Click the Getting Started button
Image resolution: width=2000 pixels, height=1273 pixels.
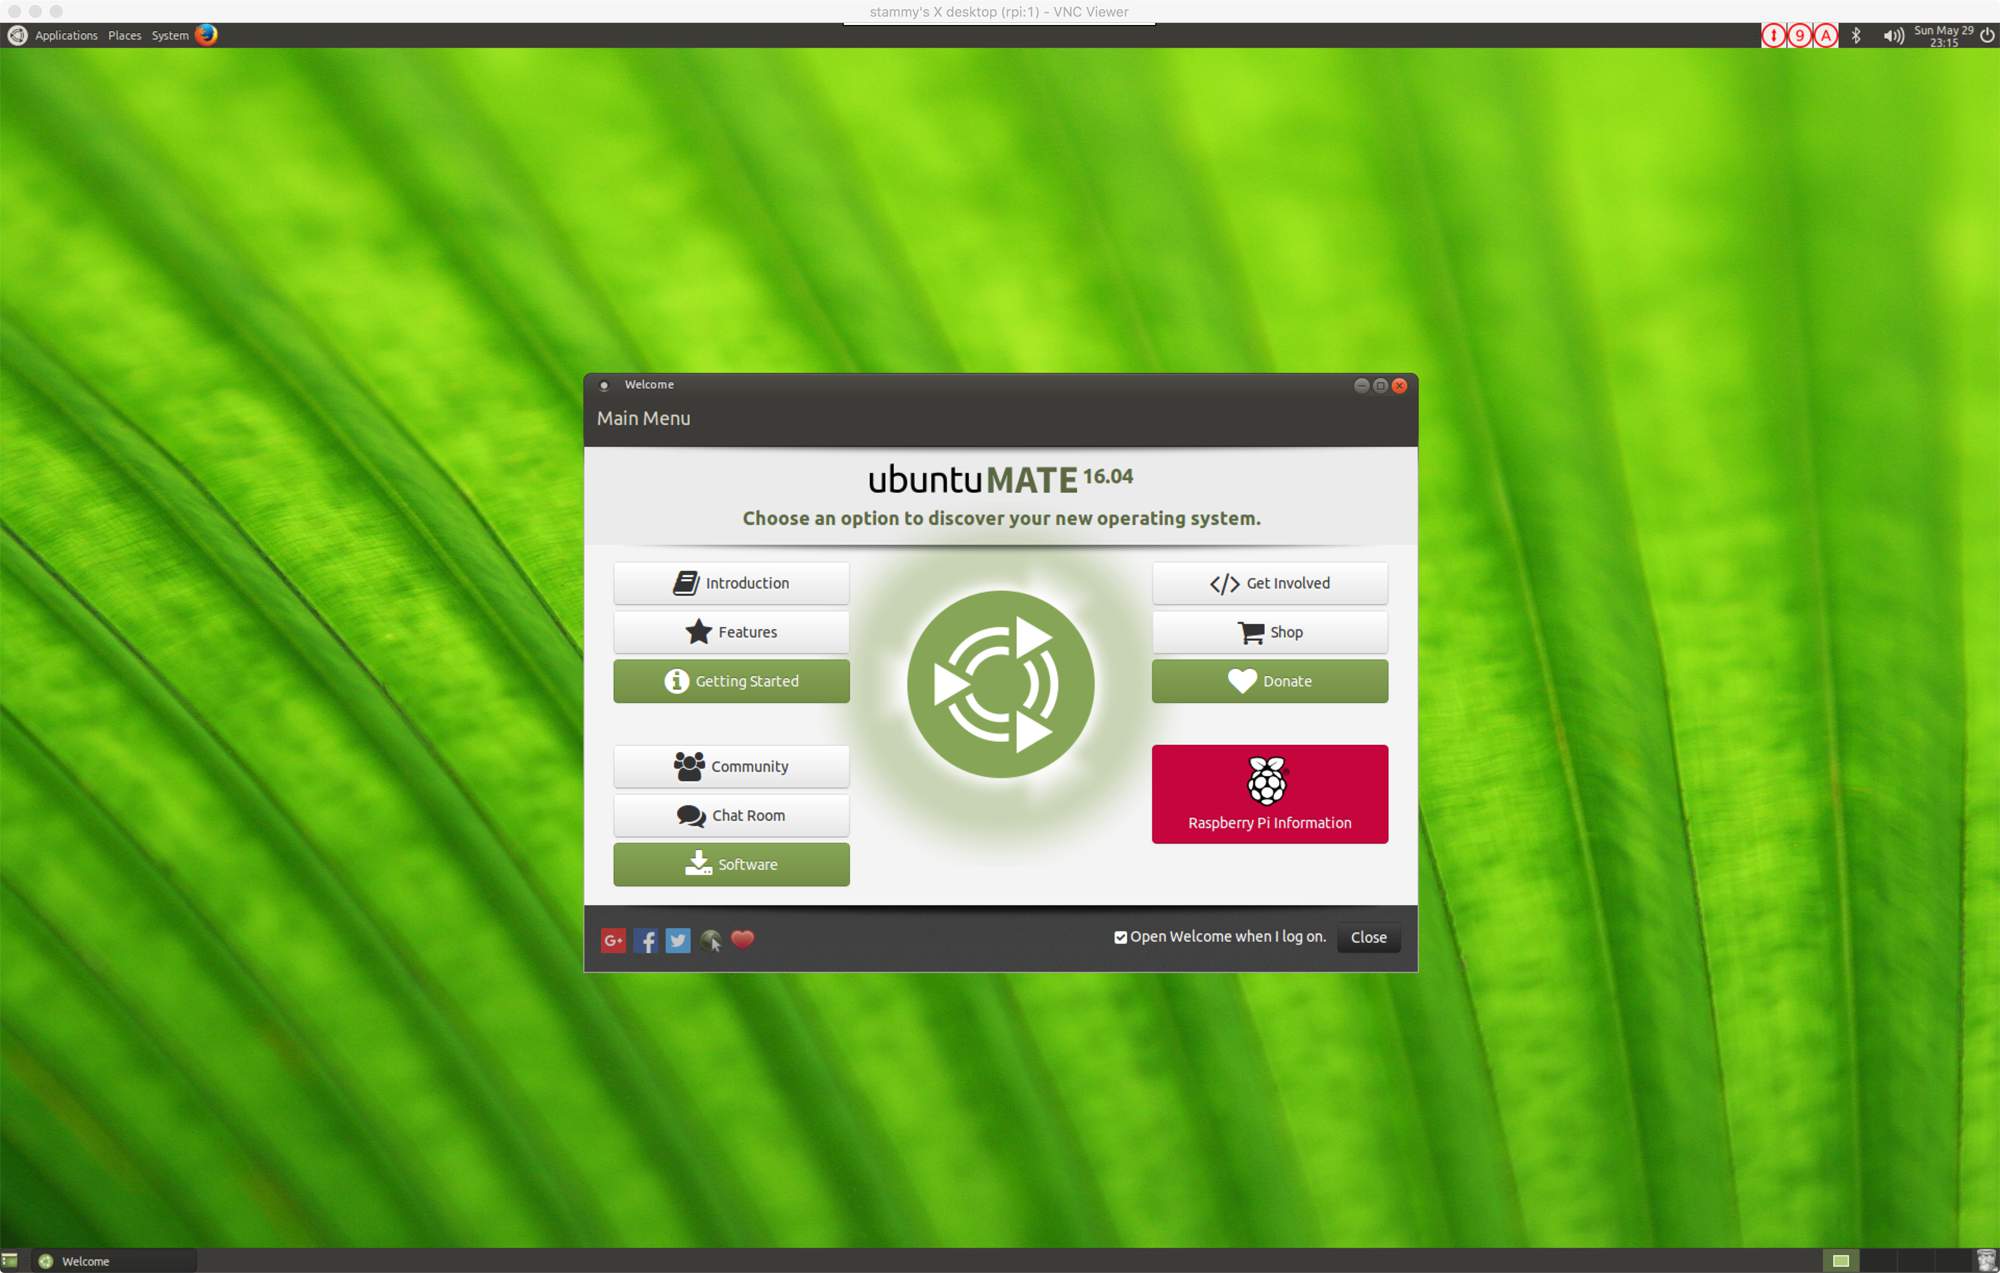pyautogui.click(x=731, y=681)
